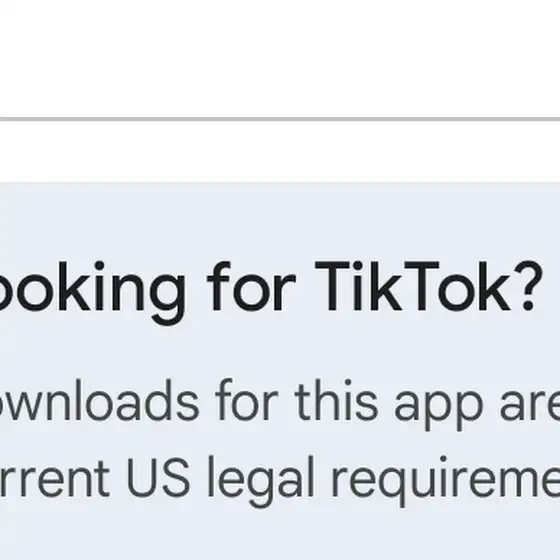Click the word 'legal' in the description
Image resolution: width=560 pixels, height=560 pixels.
261,481
